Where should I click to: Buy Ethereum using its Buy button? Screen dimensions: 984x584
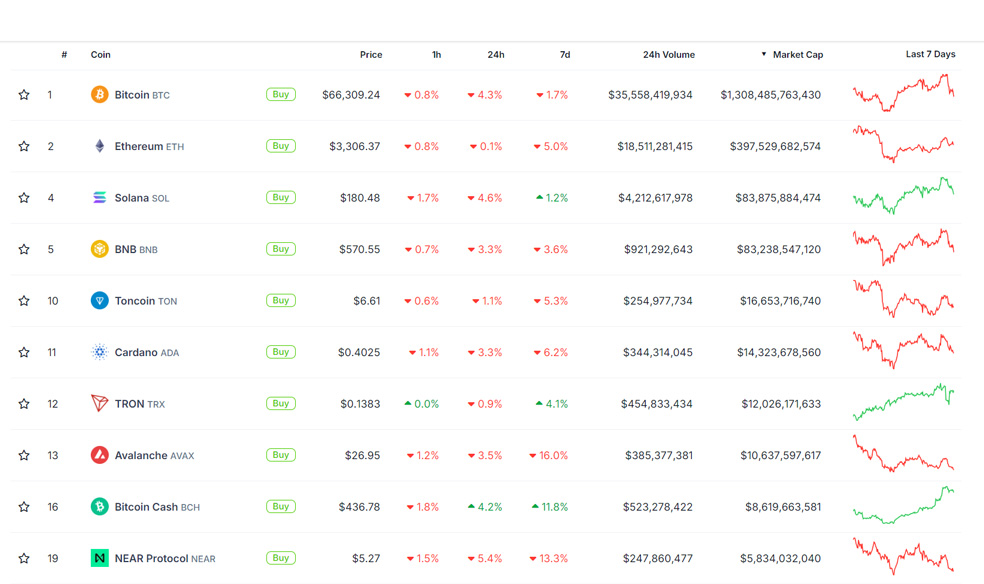(x=281, y=146)
